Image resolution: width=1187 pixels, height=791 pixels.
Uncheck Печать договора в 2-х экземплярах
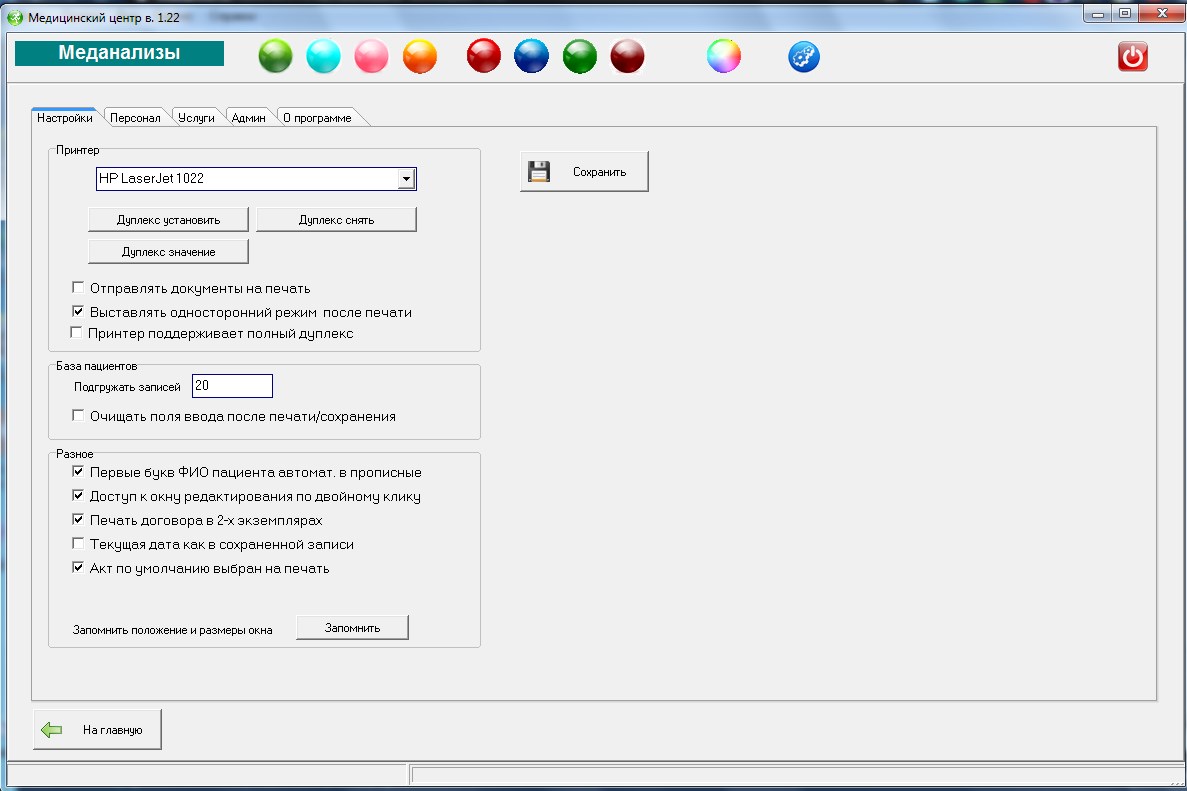pos(78,519)
